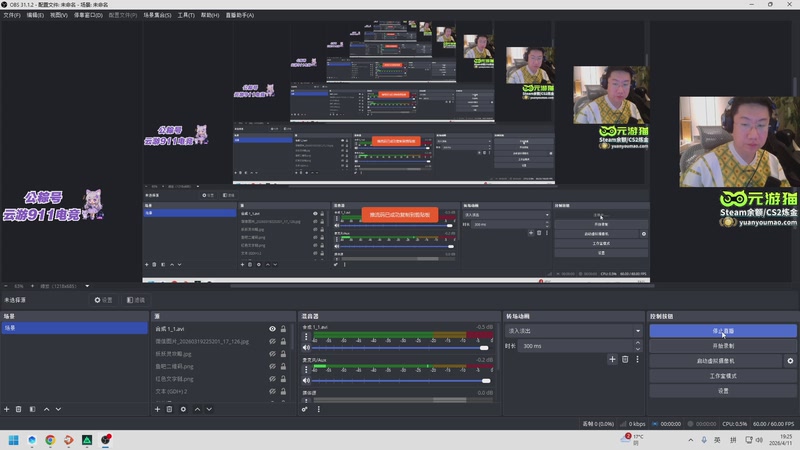Open weather widget showing 17°C
800x450 pixels.
pos(633,439)
